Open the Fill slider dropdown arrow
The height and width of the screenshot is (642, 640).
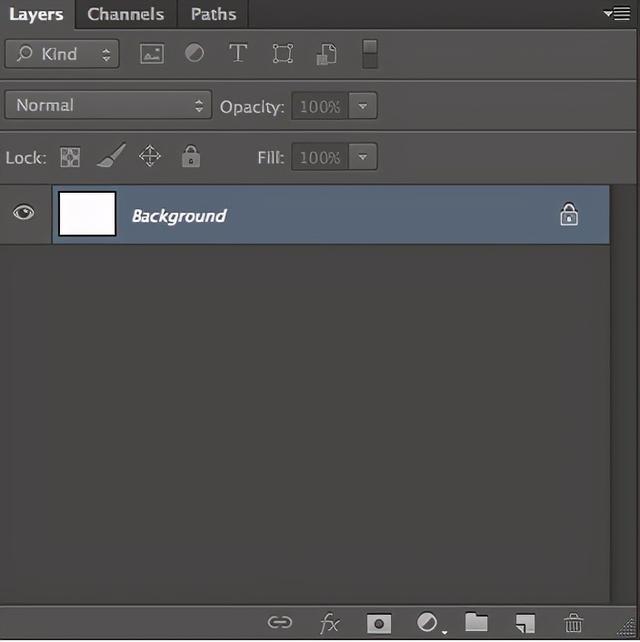pos(362,157)
